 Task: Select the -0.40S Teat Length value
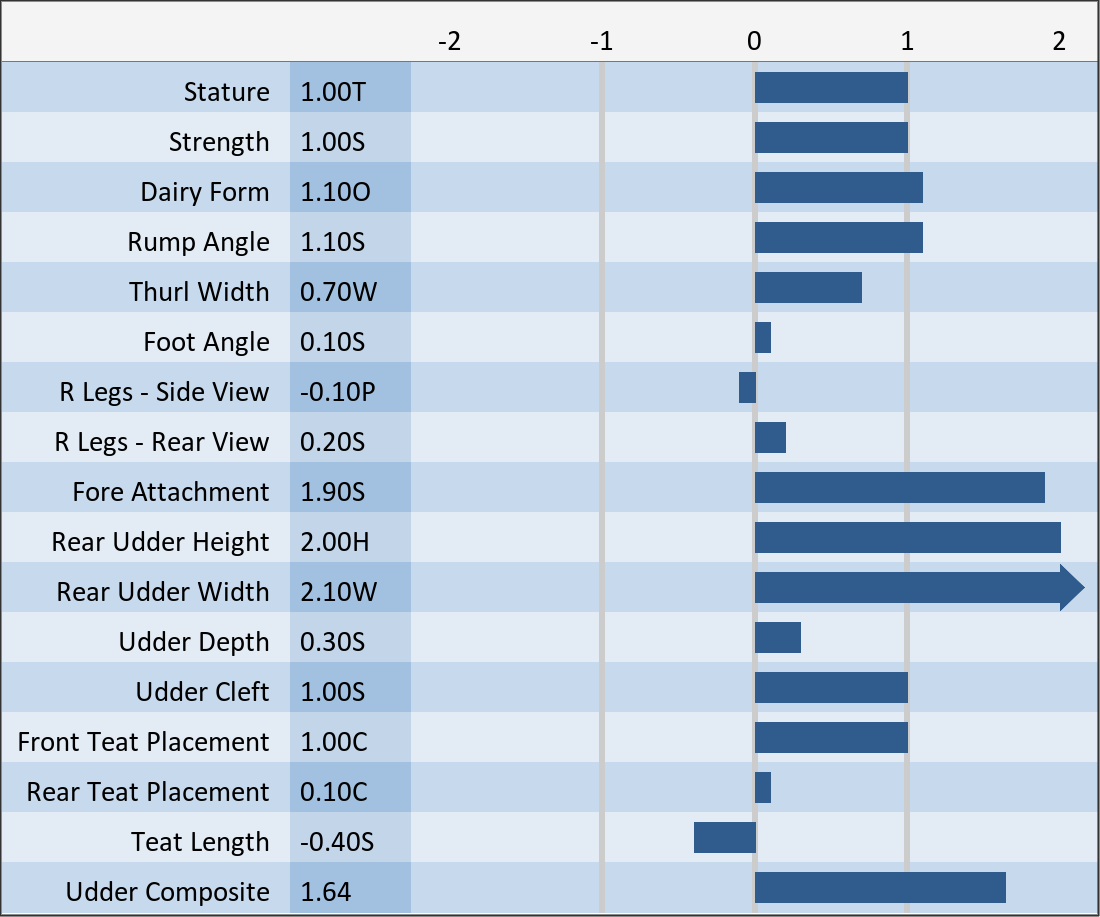(x=337, y=842)
